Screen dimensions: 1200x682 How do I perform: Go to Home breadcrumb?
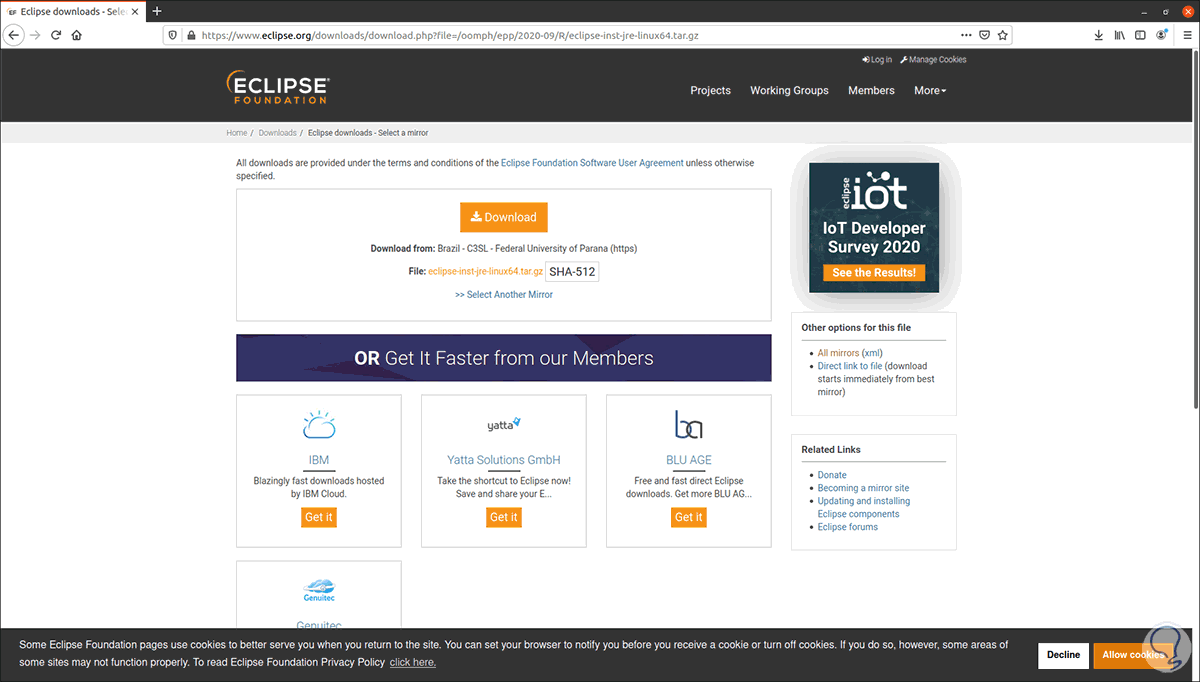(236, 133)
